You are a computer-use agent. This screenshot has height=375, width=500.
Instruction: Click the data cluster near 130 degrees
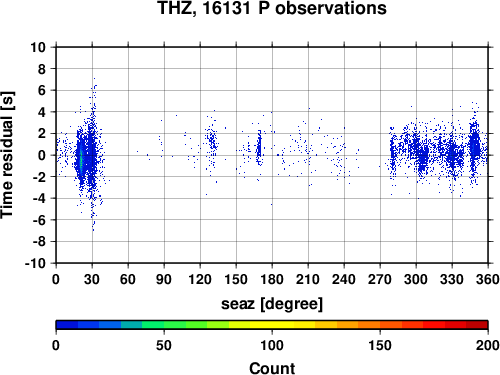[x=212, y=142]
